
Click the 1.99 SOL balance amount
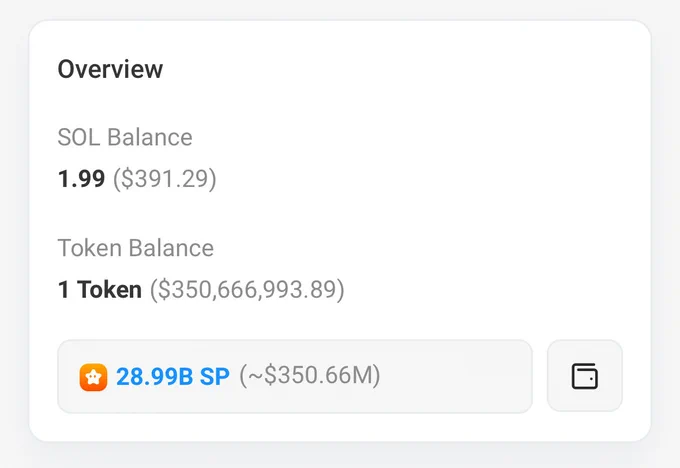(82, 178)
